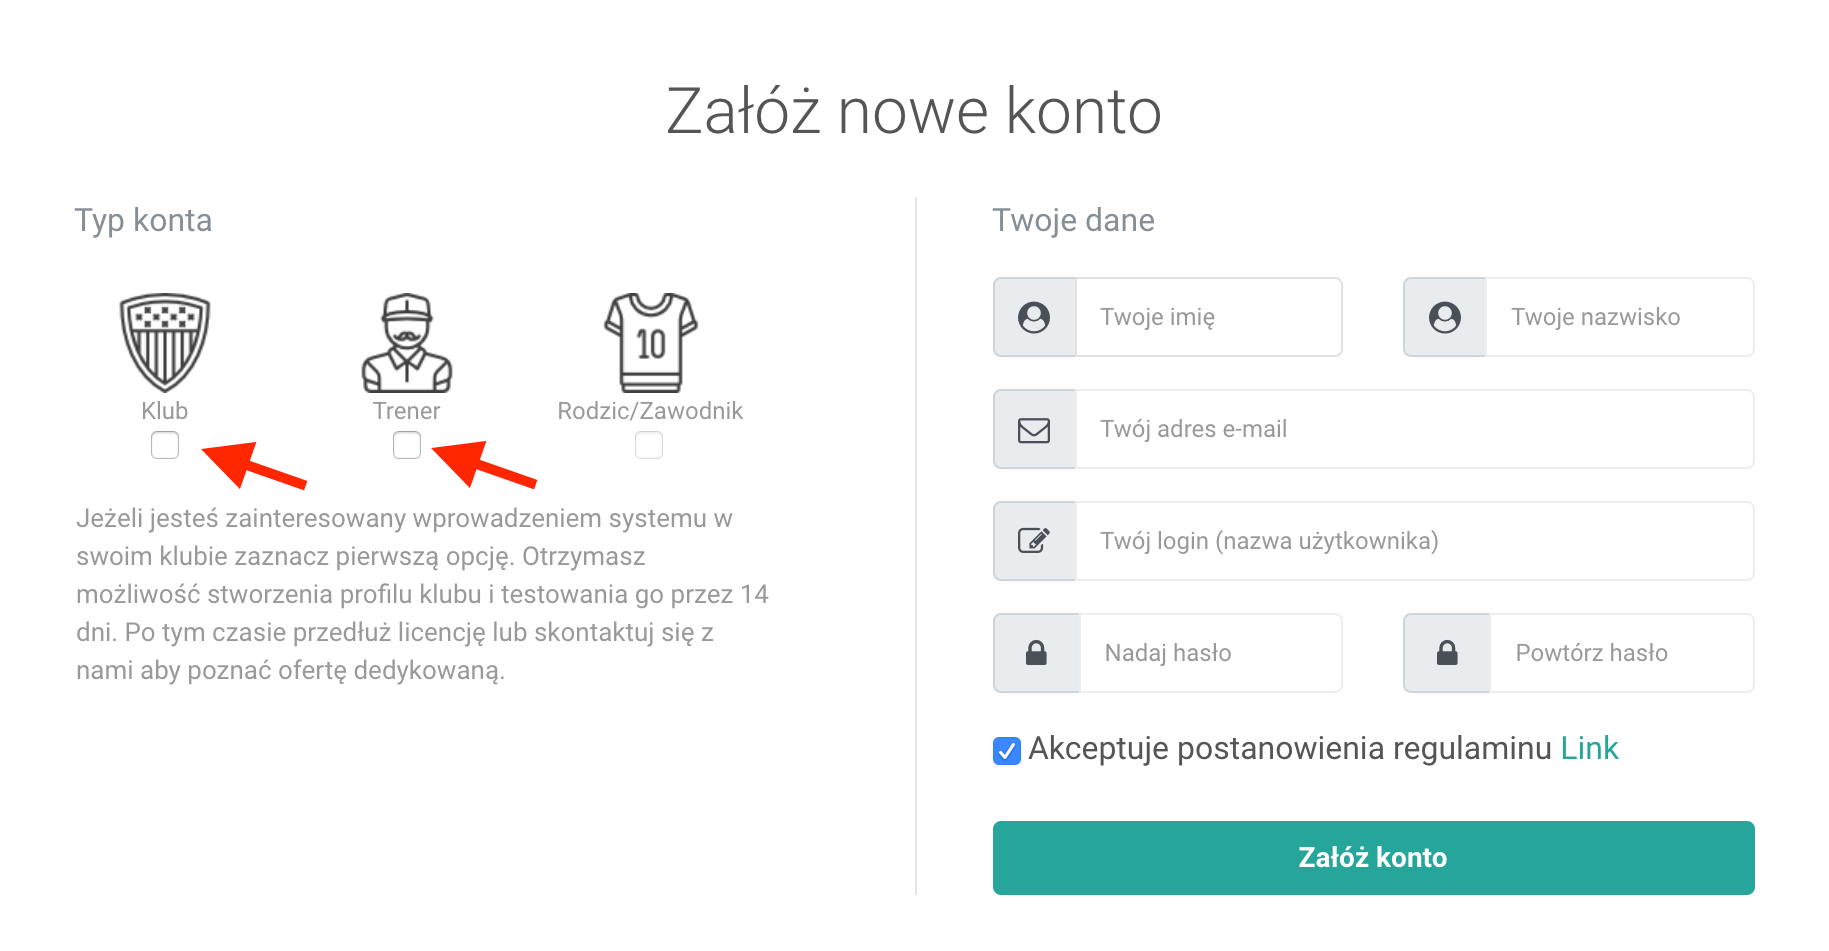Click the Twój login (nazwa użytkownika) field
The height and width of the screenshot is (951, 1829).
[x=1414, y=541]
